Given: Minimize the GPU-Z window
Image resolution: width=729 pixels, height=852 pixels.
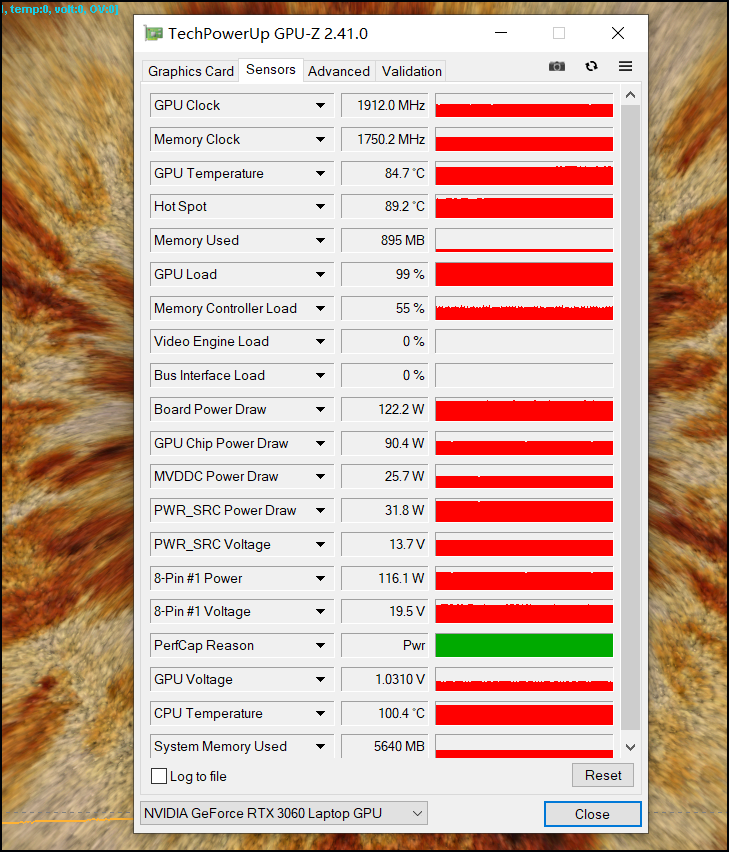Looking at the screenshot, I should point(501,33).
